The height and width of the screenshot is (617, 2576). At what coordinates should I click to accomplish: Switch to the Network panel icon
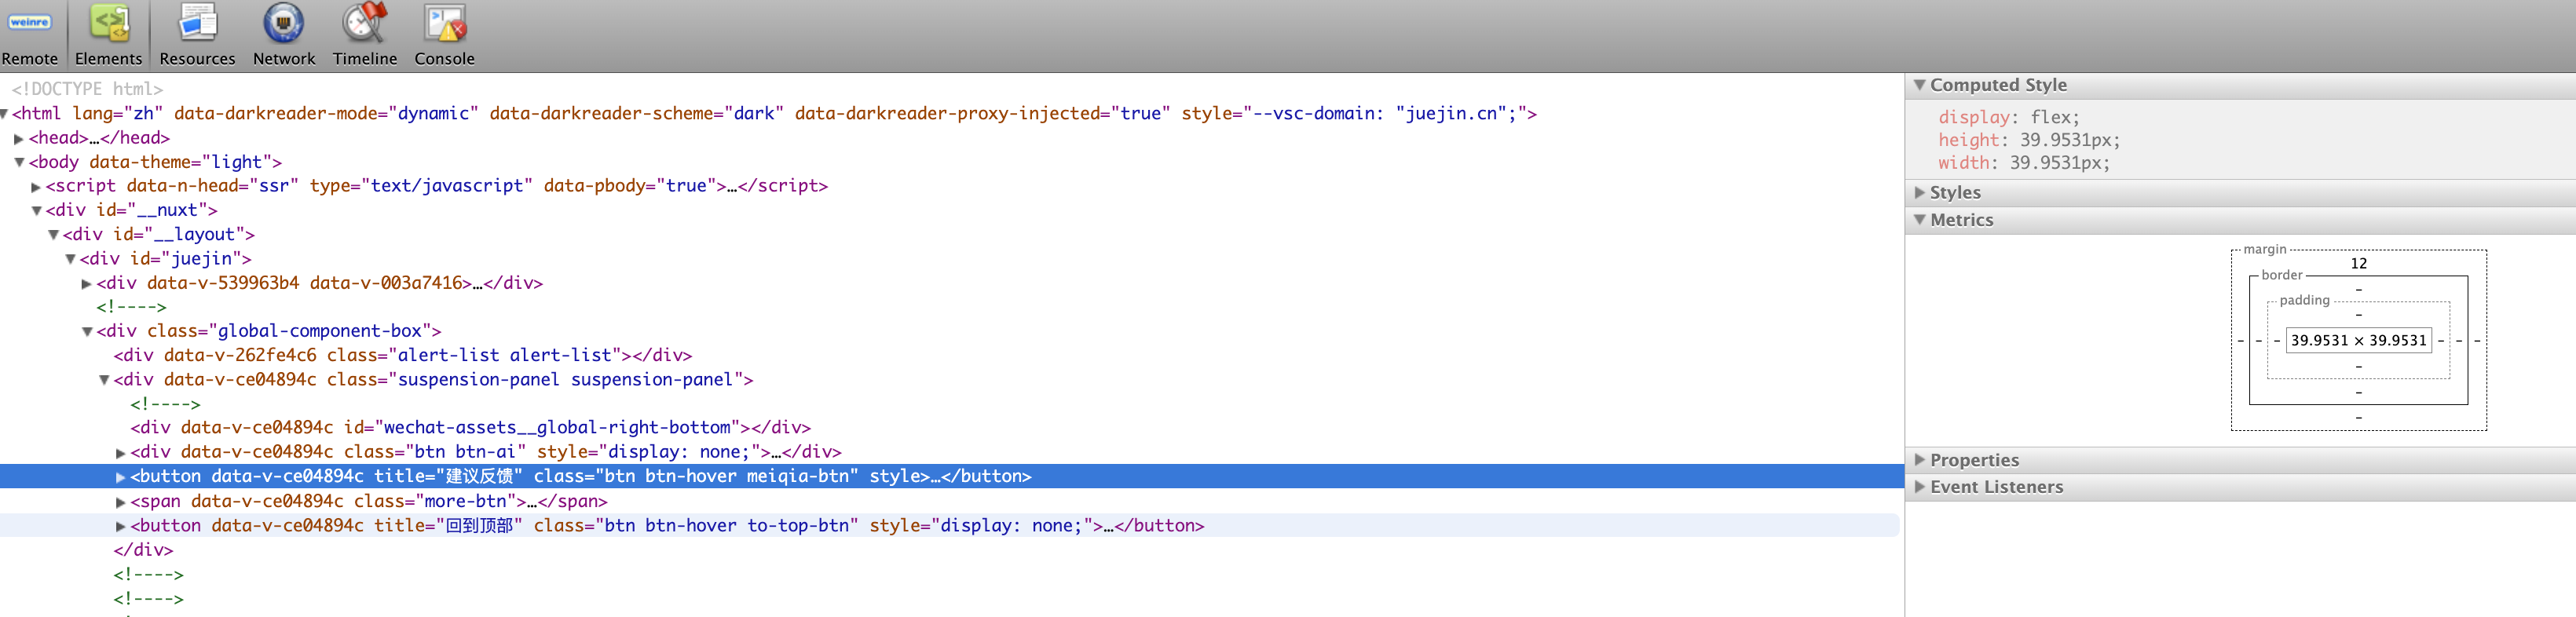coord(284,22)
